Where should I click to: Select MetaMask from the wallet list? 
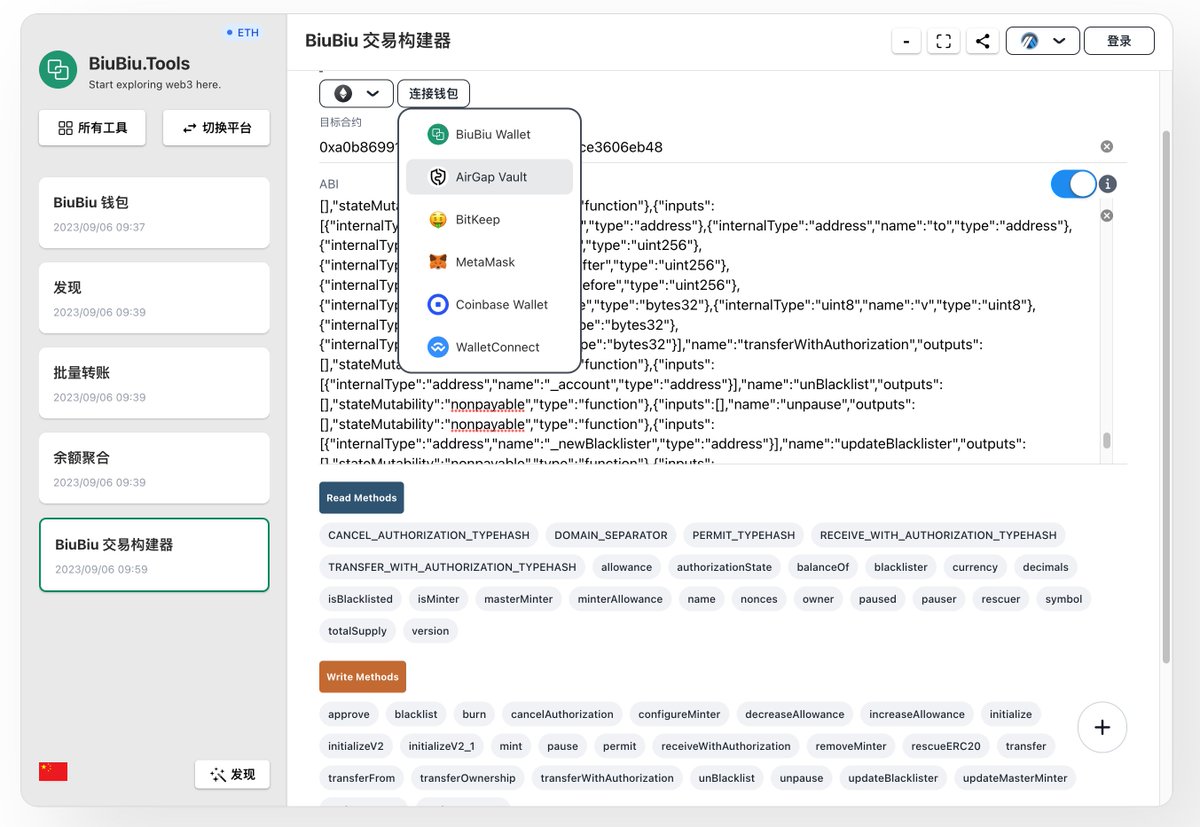(489, 262)
